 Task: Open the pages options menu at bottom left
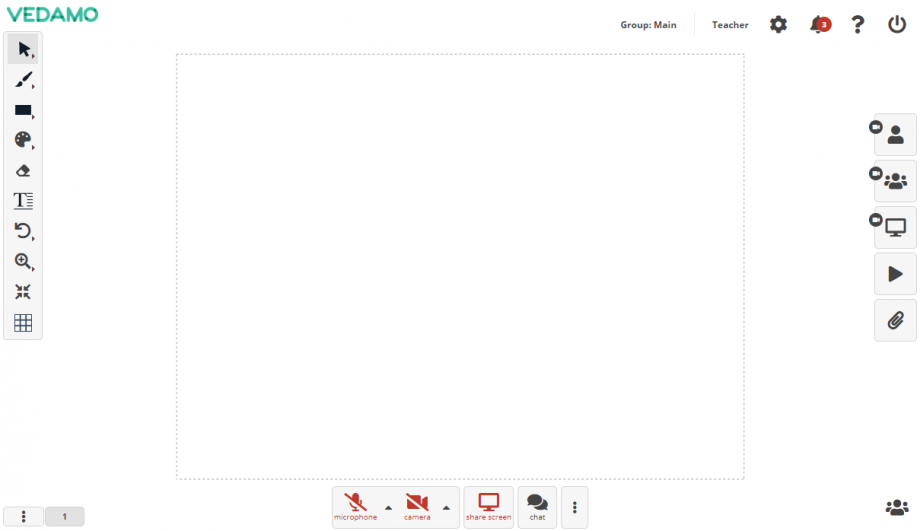24,516
